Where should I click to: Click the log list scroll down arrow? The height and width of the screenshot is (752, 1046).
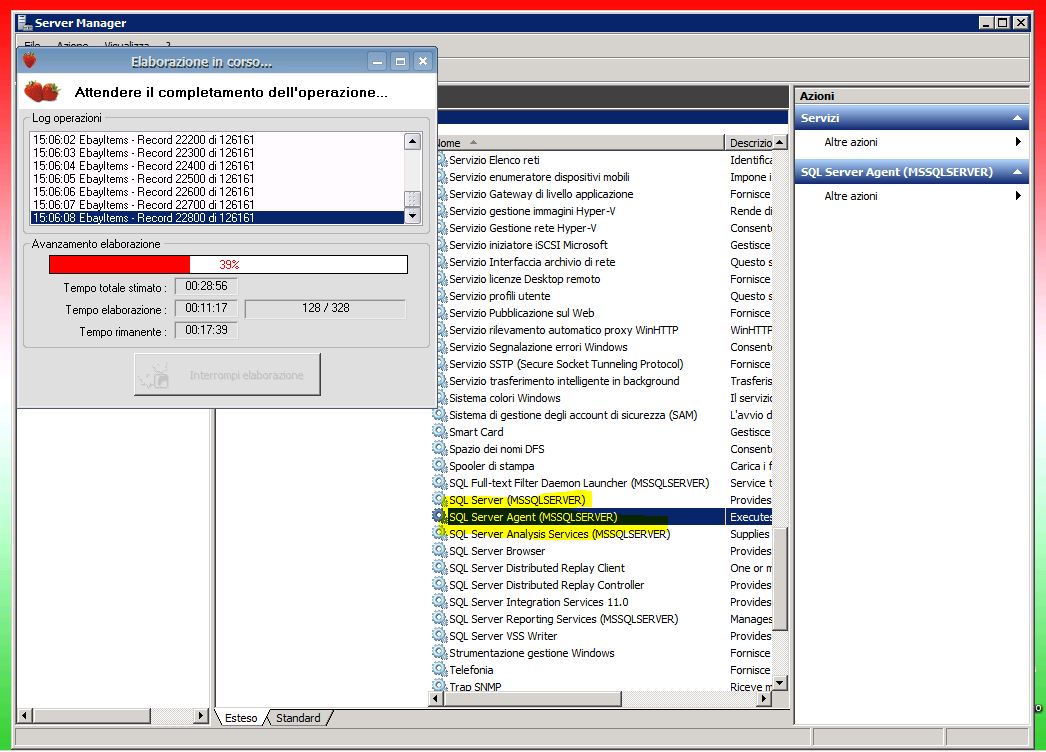pyautogui.click(x=412, y=215)
